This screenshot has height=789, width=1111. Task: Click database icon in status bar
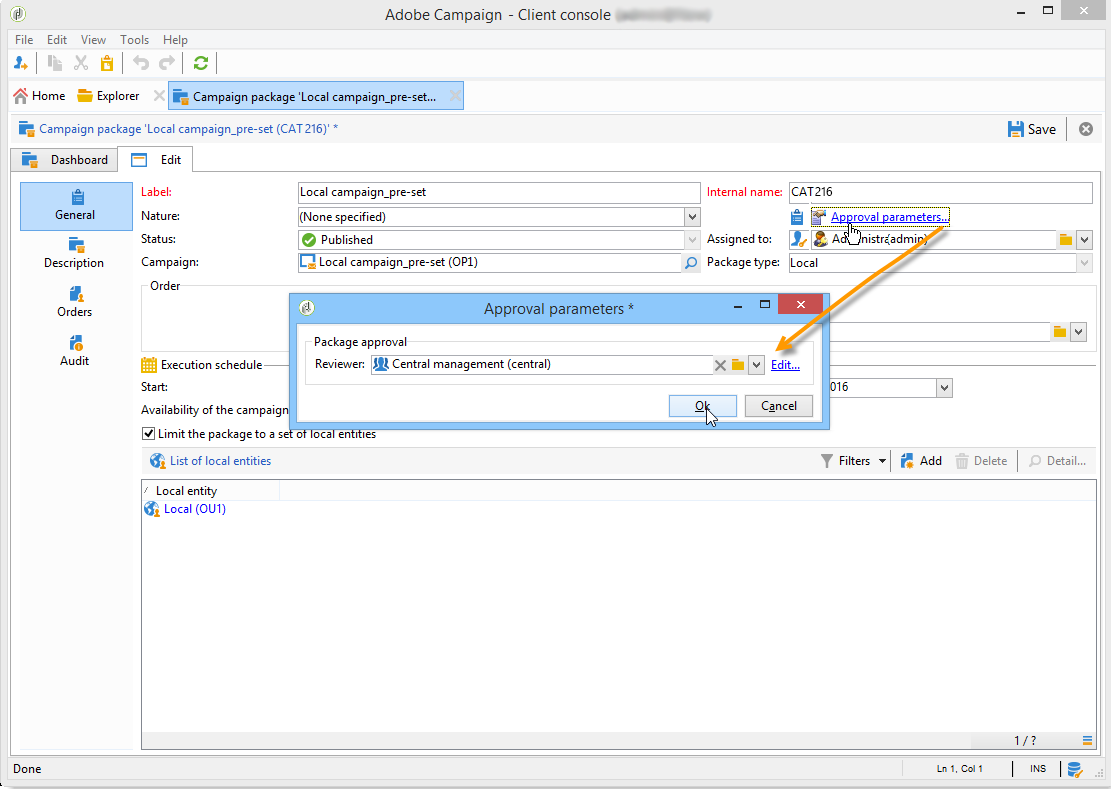(x=1075, y=769)
